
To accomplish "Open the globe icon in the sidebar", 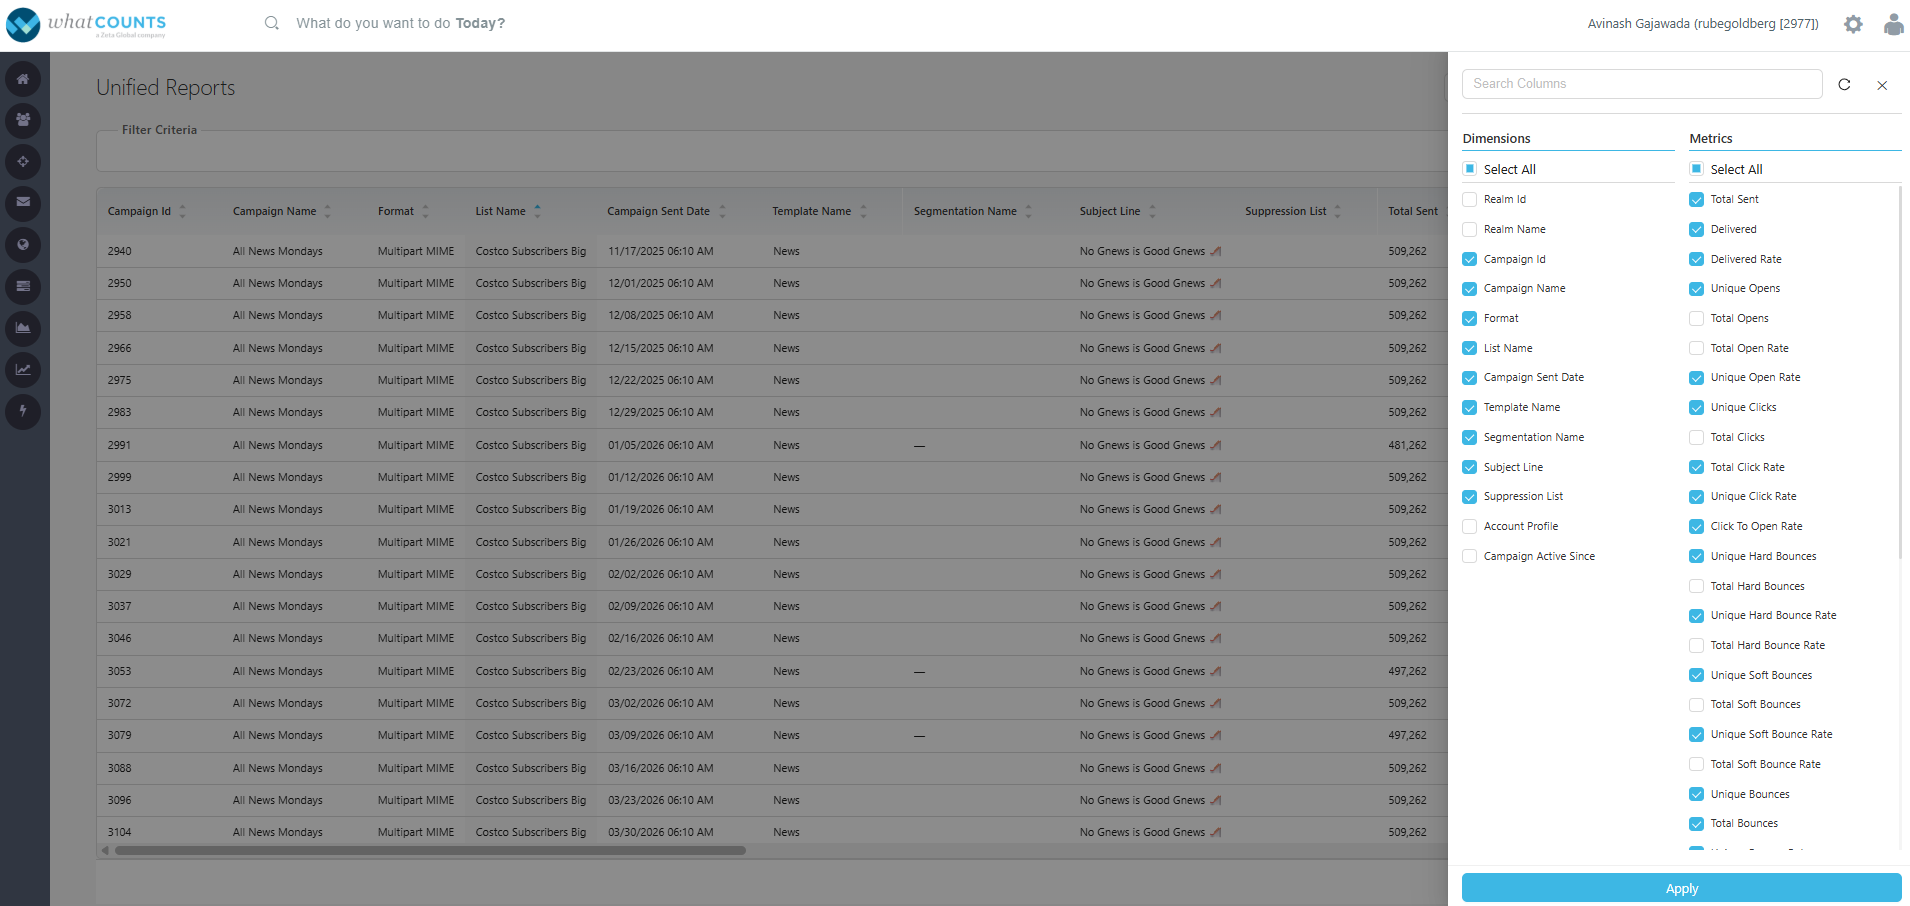I will [23, 245].
